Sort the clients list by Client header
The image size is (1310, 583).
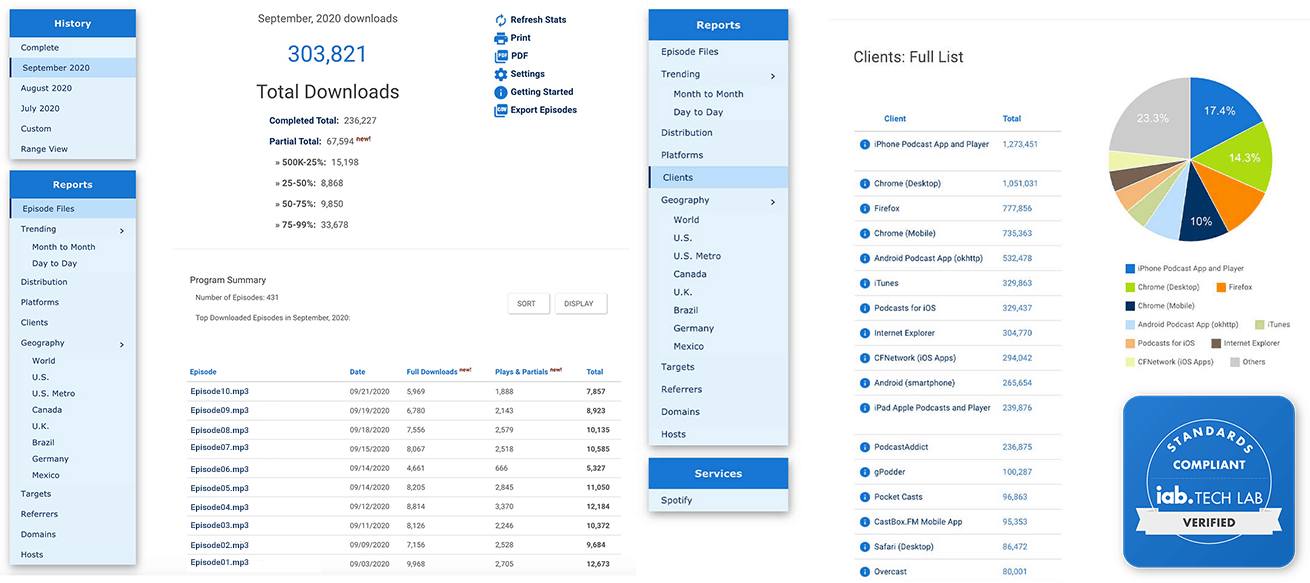(x=895, y=119)
